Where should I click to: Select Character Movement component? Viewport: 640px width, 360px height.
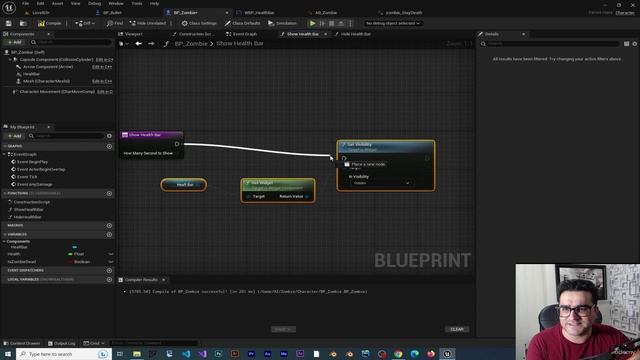point(57,92)
